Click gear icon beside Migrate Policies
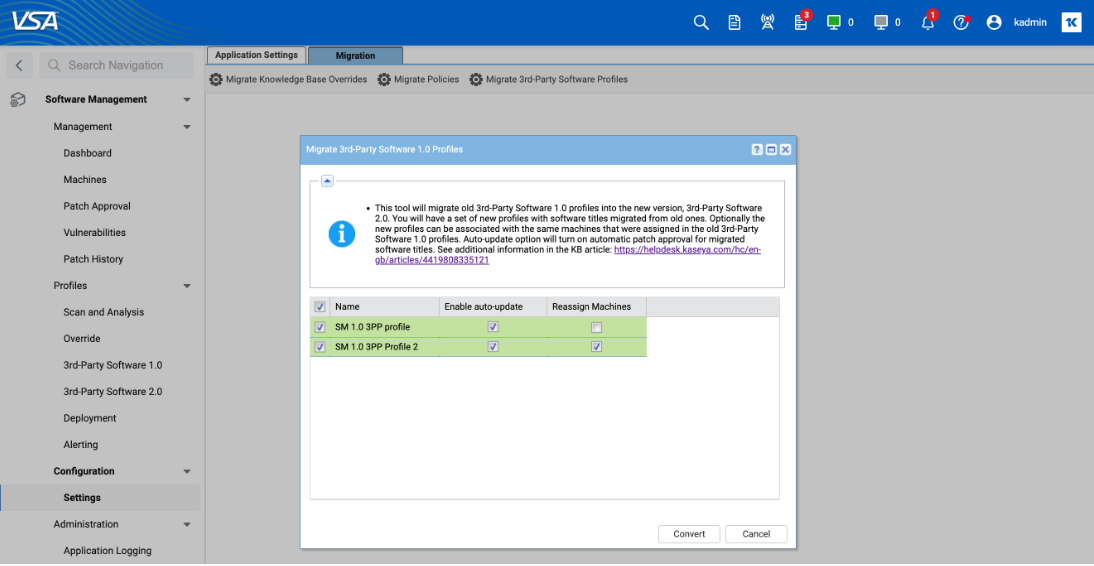 tap(384, 80)
